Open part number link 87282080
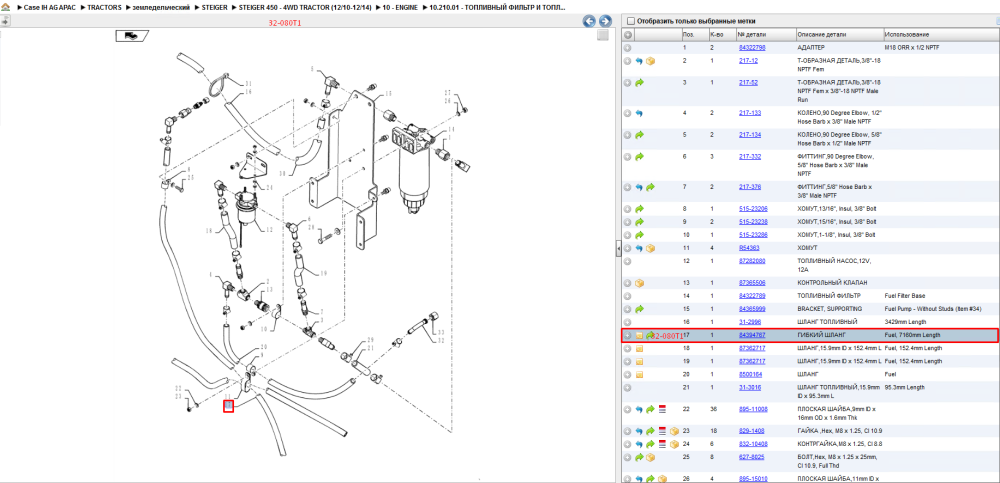Viewport: 1000px width, 483px height. [752, 261]
